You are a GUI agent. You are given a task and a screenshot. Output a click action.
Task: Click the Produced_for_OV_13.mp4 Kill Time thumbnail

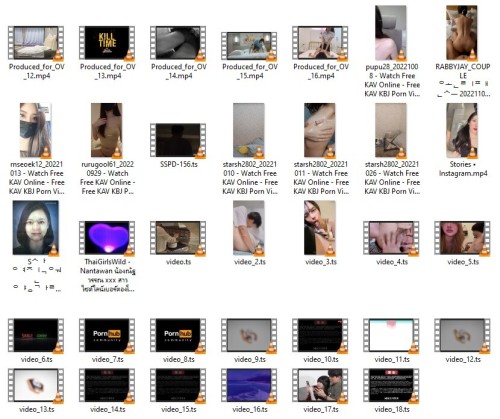click(107, 43)
